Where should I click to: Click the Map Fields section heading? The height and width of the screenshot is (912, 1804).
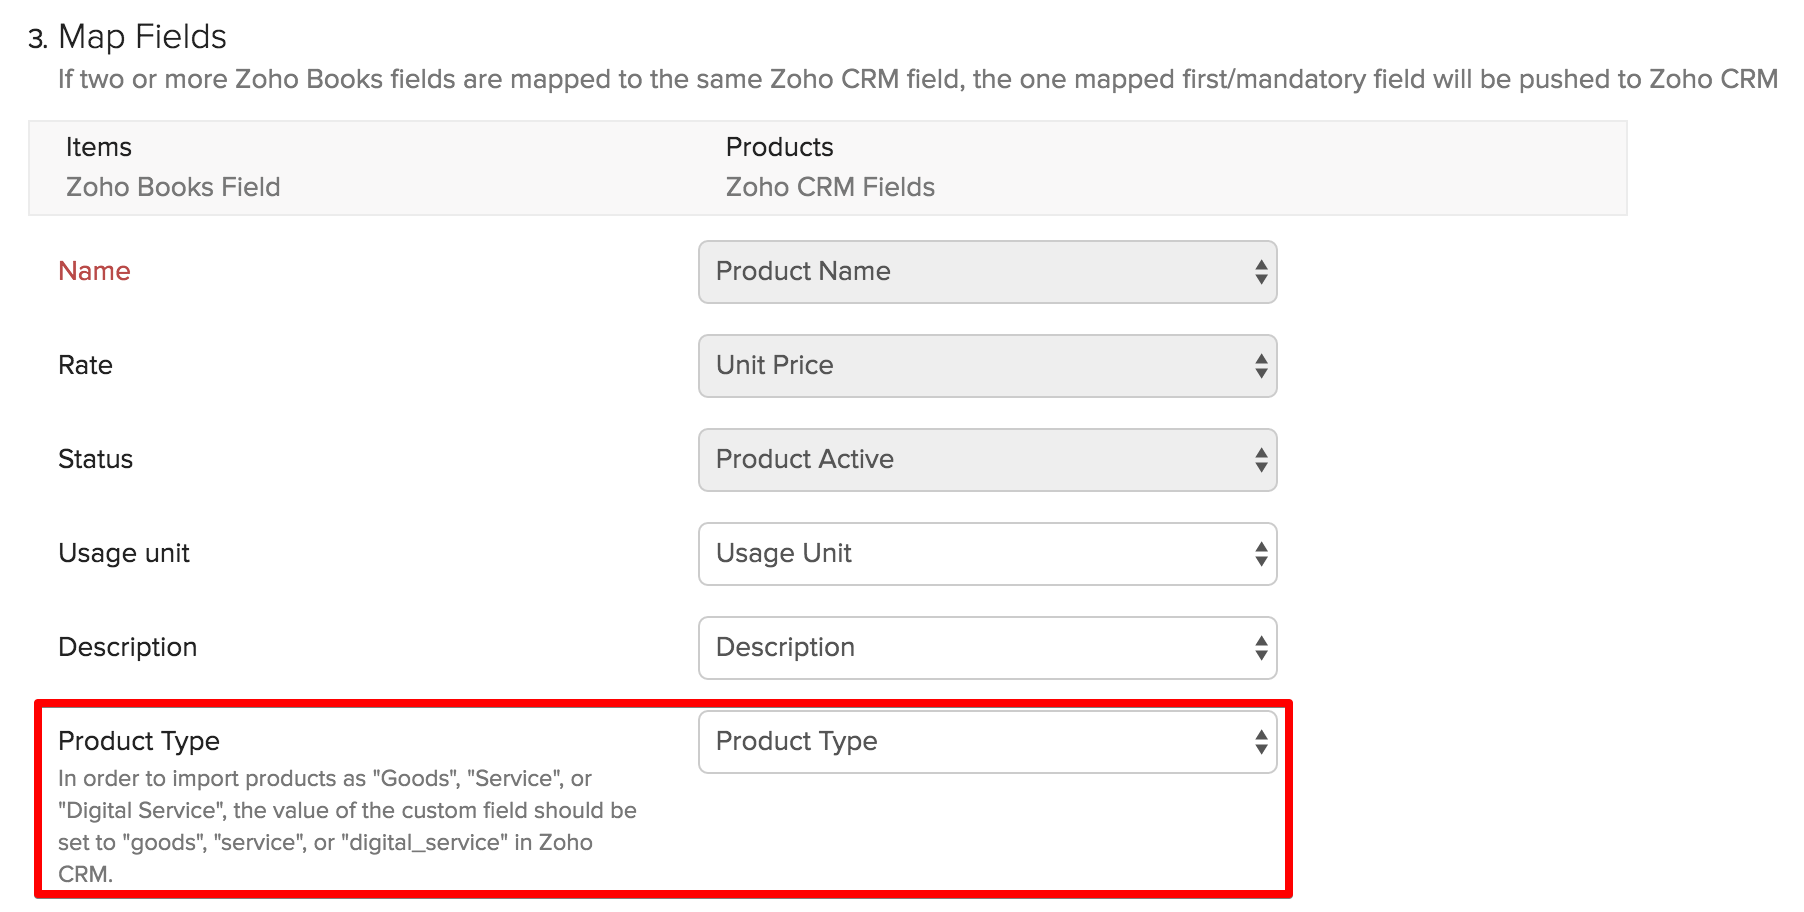(142, 37)
